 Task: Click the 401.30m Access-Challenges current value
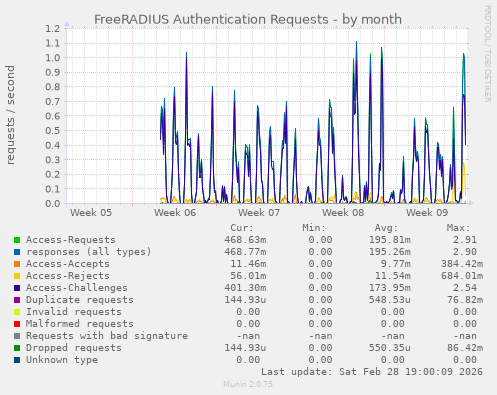(245, 288)
